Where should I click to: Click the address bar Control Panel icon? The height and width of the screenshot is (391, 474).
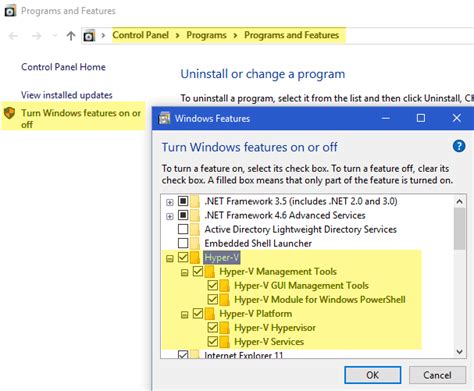[x=89, y=36]
